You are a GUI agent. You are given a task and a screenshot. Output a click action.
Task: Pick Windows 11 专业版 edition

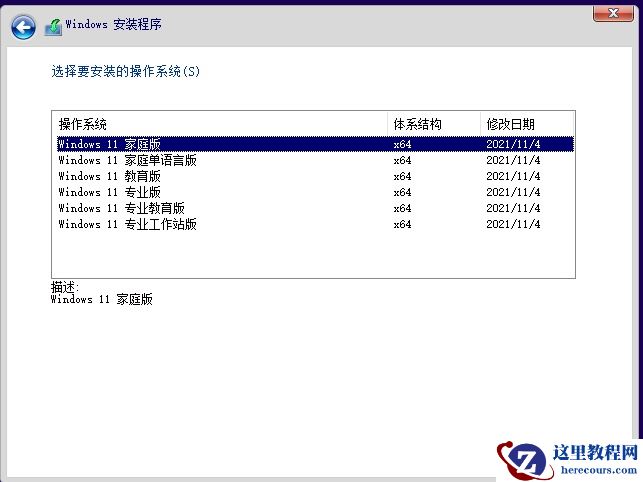[x=315, y=192]
